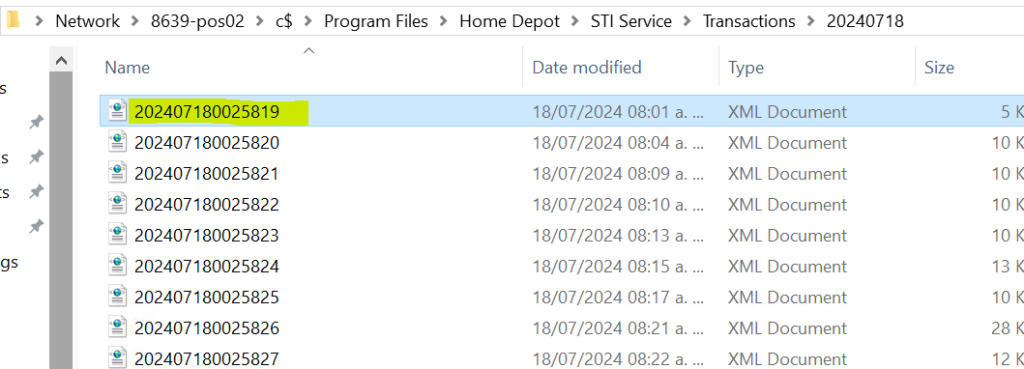
Task: Select the XML icon beside 202407180025822
Action: pyautogui.click(x=118, y=204)
